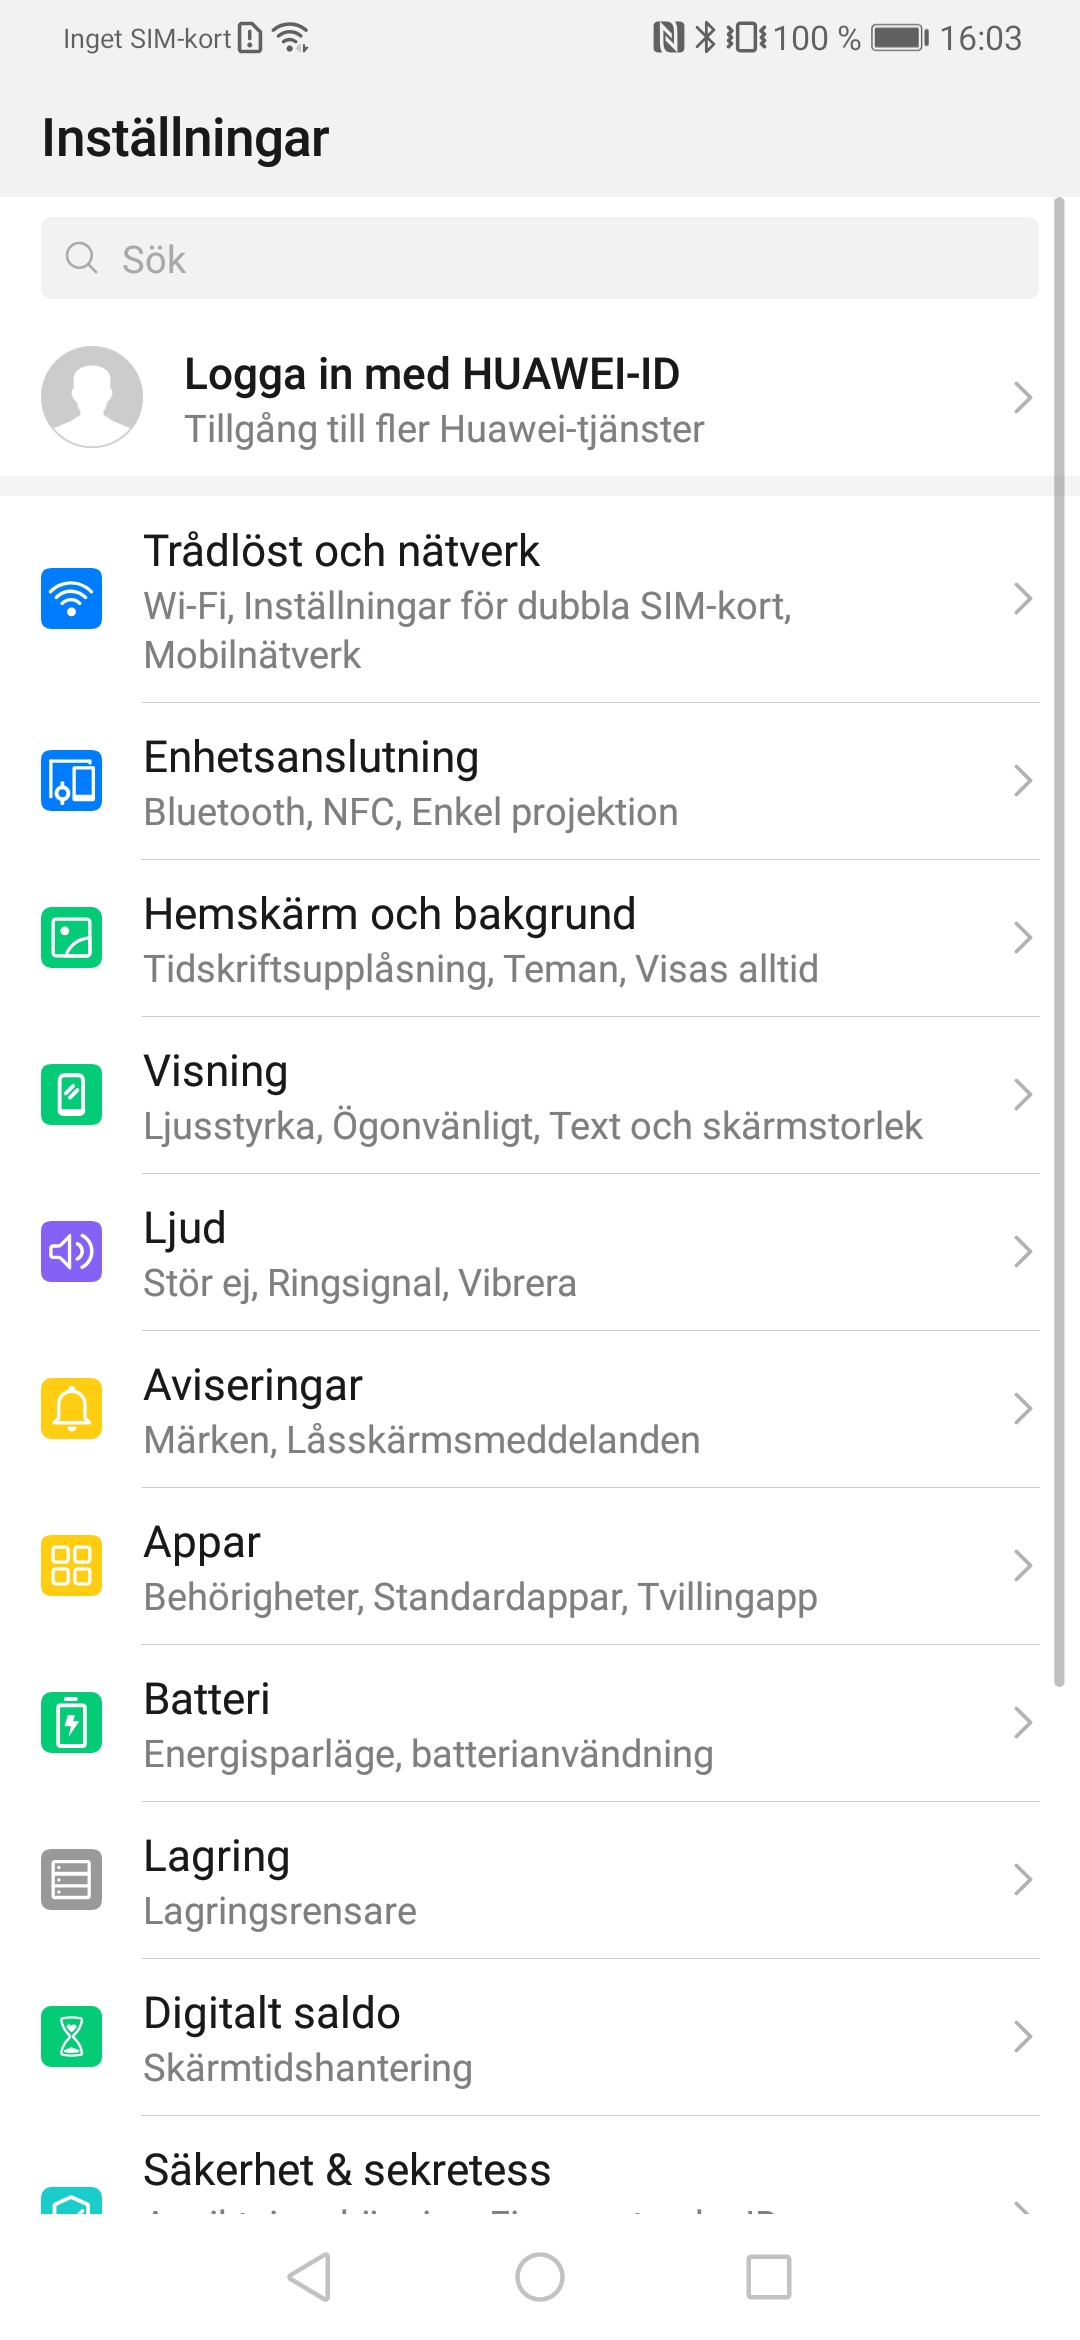Expand the Lagring row chevron
The width and height of the screenshot is (1080, 2340).
1022,1879
